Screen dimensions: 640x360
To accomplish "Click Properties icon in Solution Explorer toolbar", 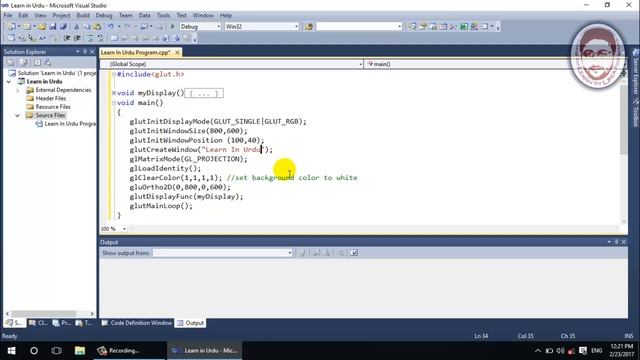I will coord(11,62).
